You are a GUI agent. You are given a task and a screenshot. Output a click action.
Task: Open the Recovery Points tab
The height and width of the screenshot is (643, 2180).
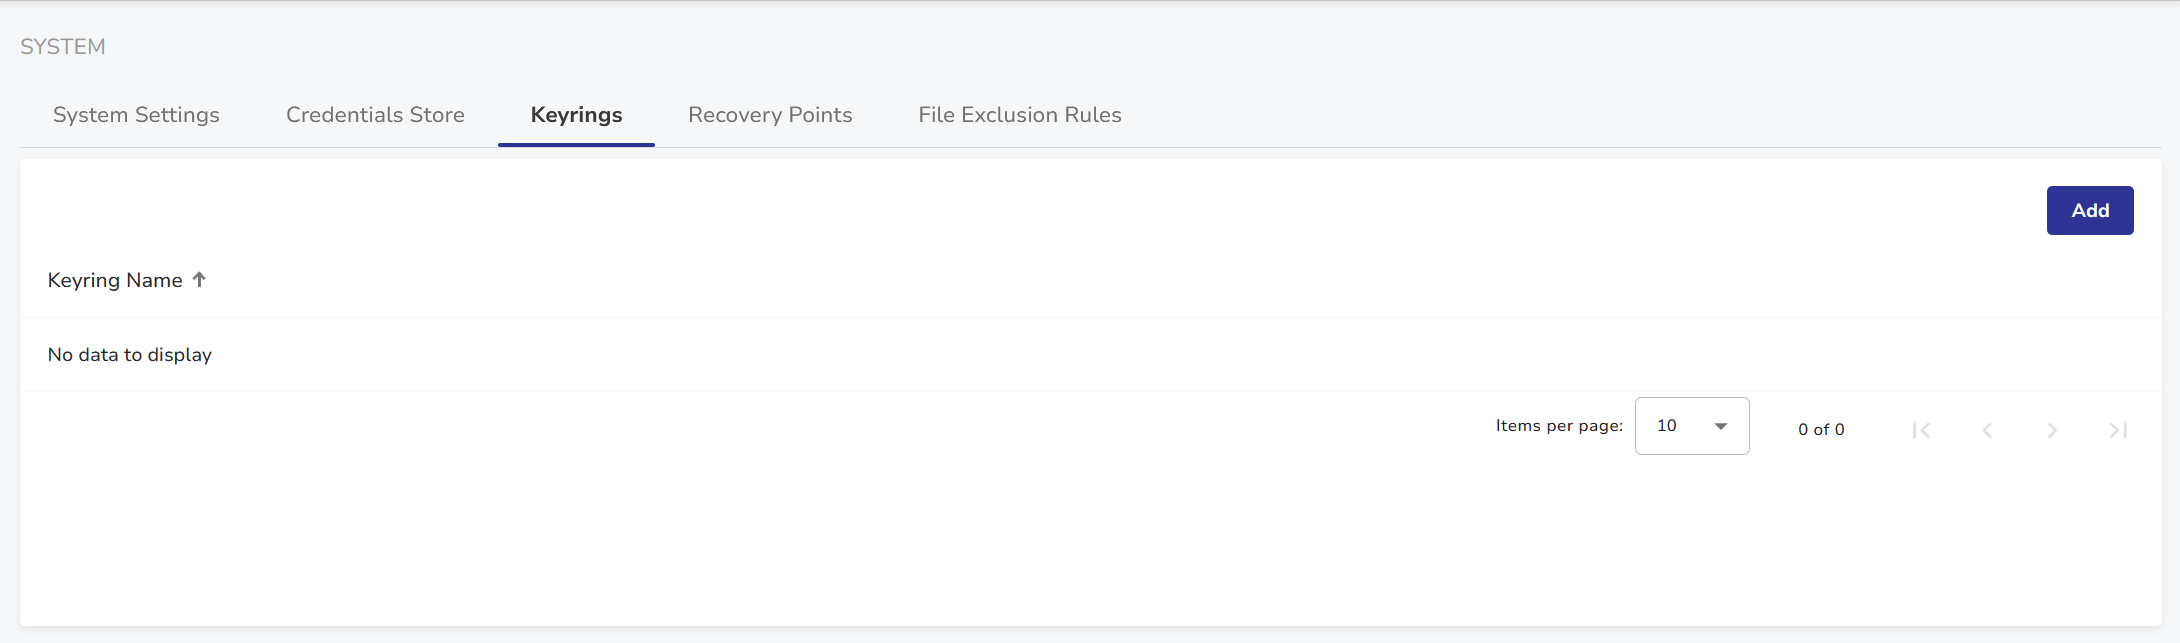pos(770,115)
